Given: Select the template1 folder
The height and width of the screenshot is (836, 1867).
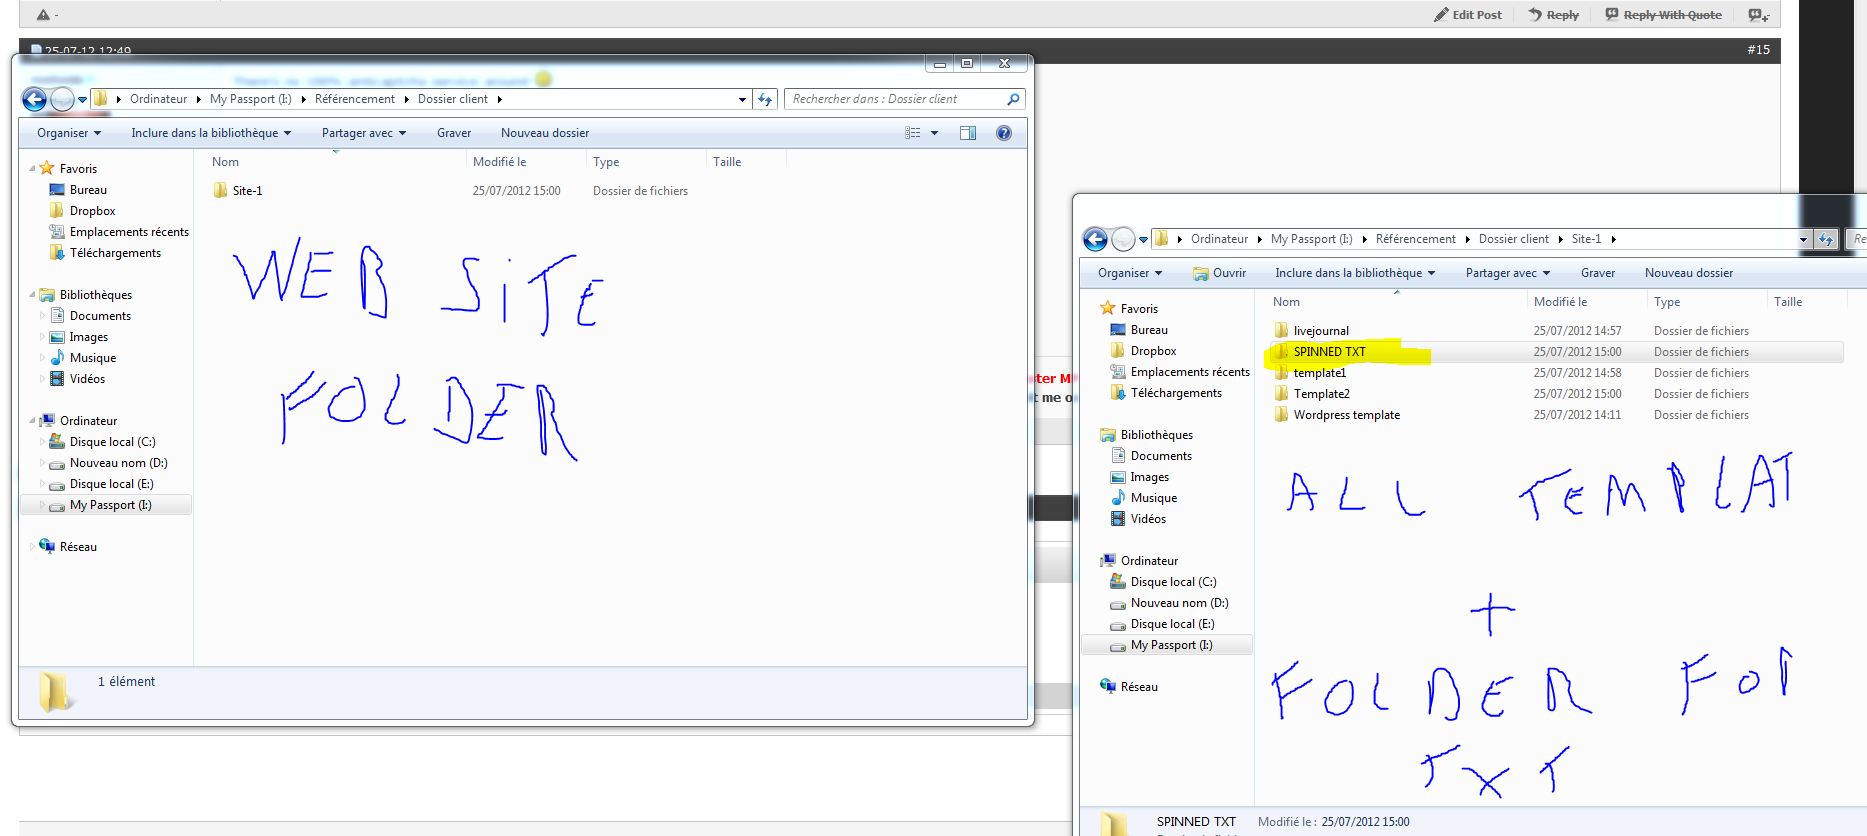Looking at the screenshot, I should [x=1310, y=373].
